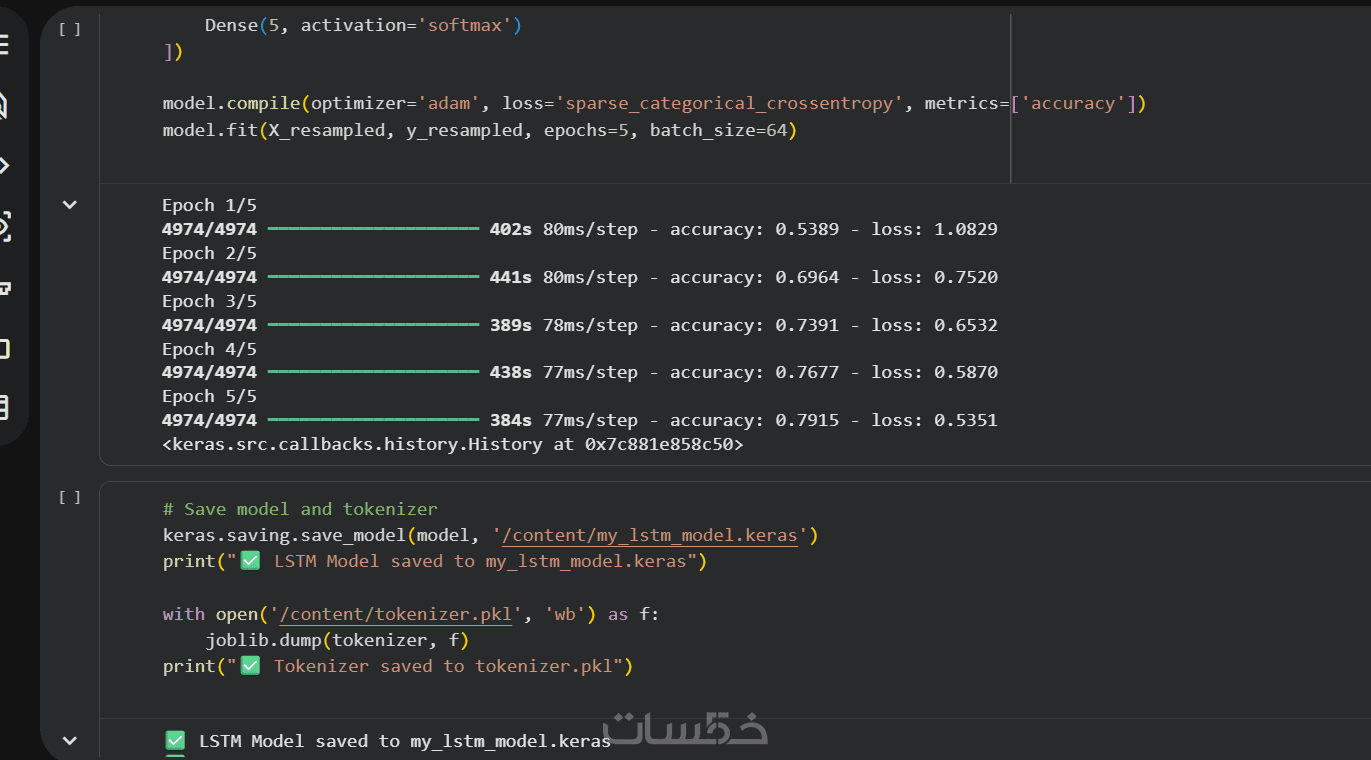This screenshot has width=1371, height=760.
Task: Click the Epoch 1/5 green progress bar
Action: (373, 229)
